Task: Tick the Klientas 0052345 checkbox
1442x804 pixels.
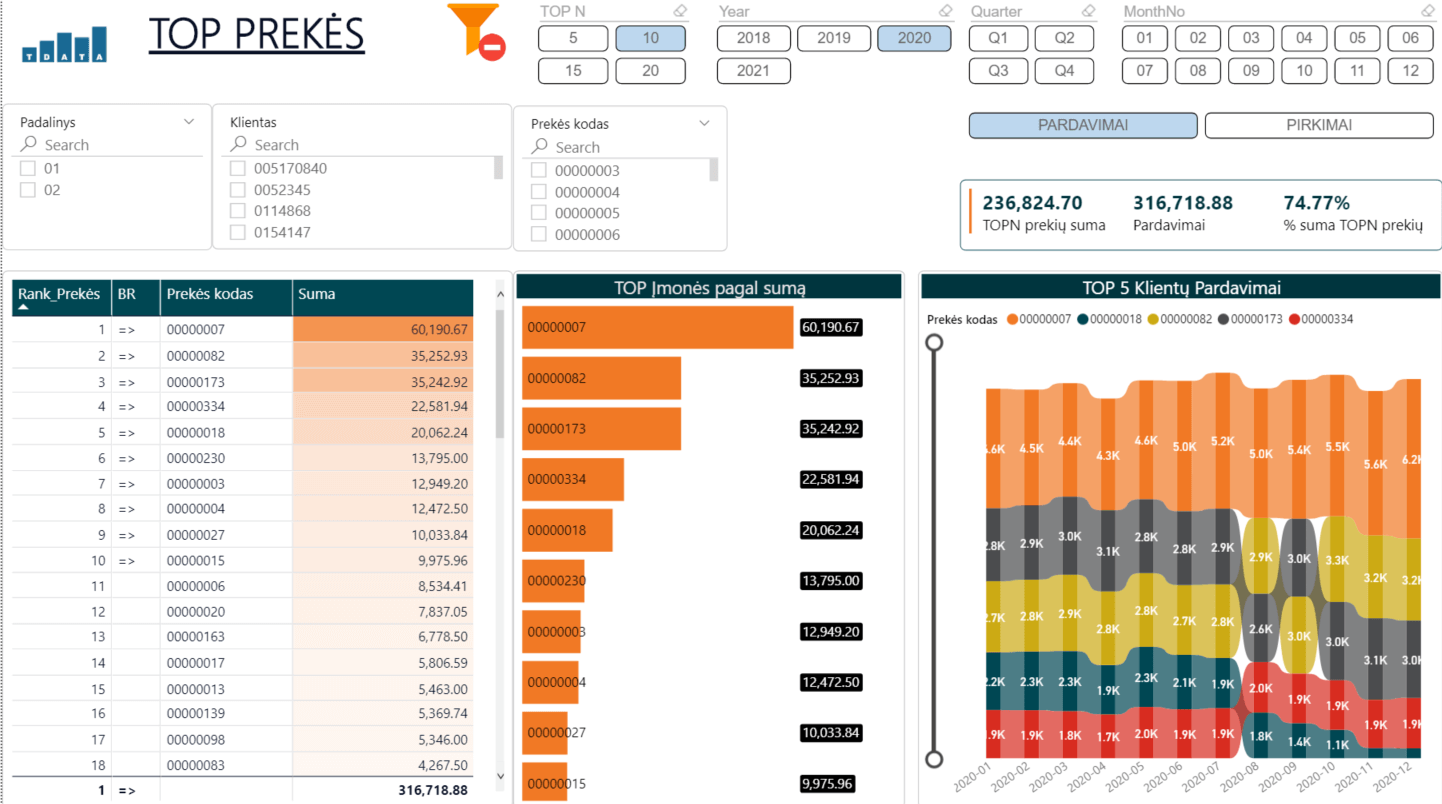Action: pos(238,190)
